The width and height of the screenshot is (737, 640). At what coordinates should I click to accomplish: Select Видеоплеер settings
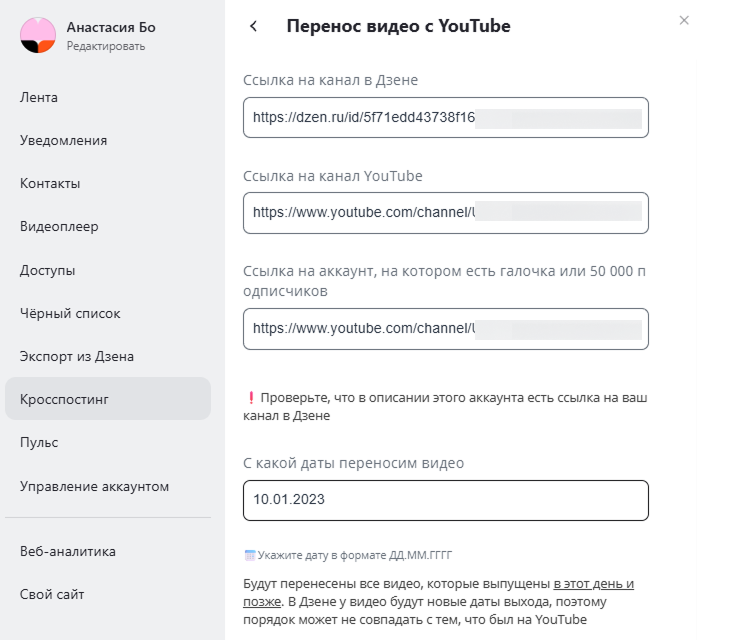pyautogui.click(x=59, y=226)
